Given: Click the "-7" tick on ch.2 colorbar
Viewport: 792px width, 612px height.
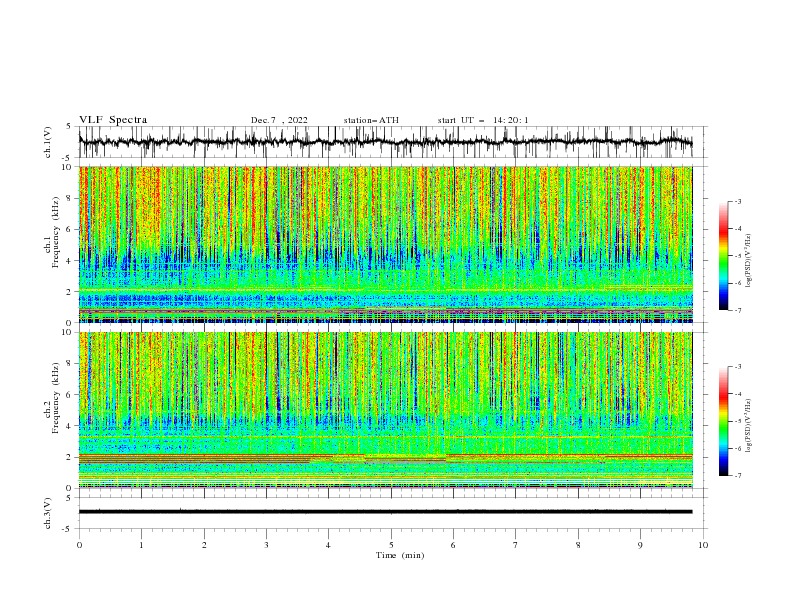Looking at the screenshot, I should tap(738, 476).
